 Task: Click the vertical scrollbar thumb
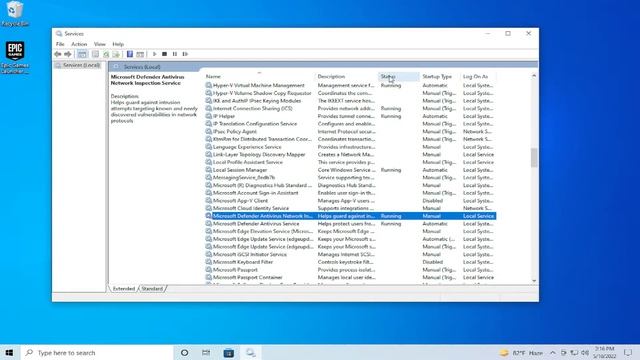pyautogui.click(x=534, y=158)
